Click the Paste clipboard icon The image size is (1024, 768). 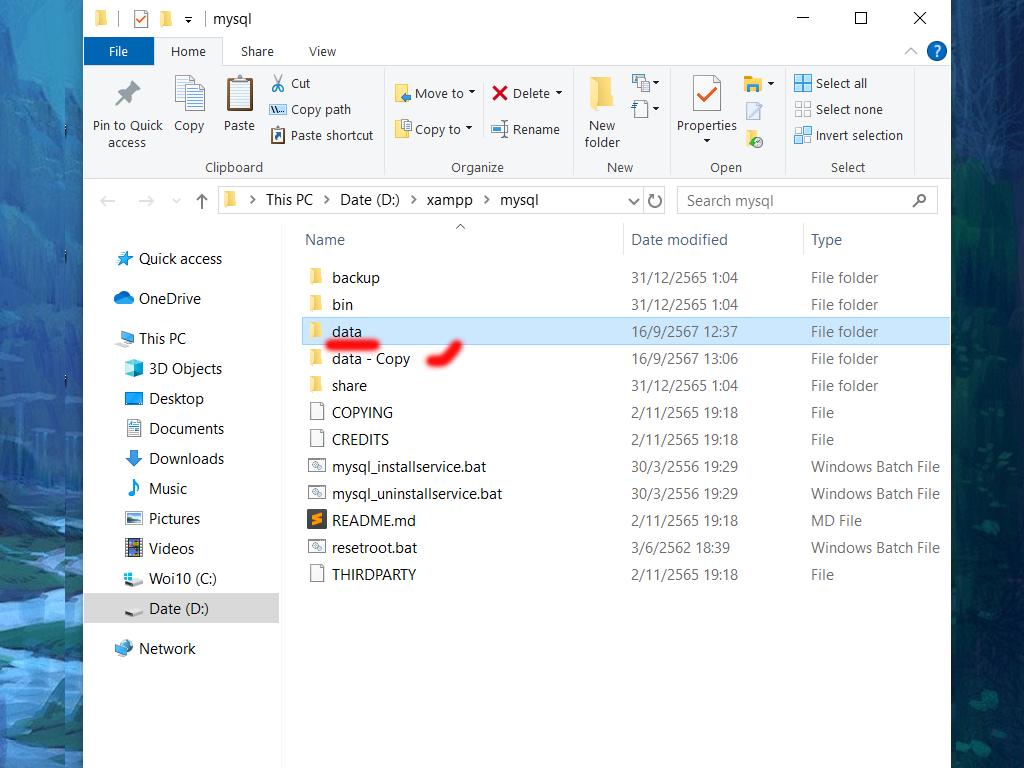239,96
